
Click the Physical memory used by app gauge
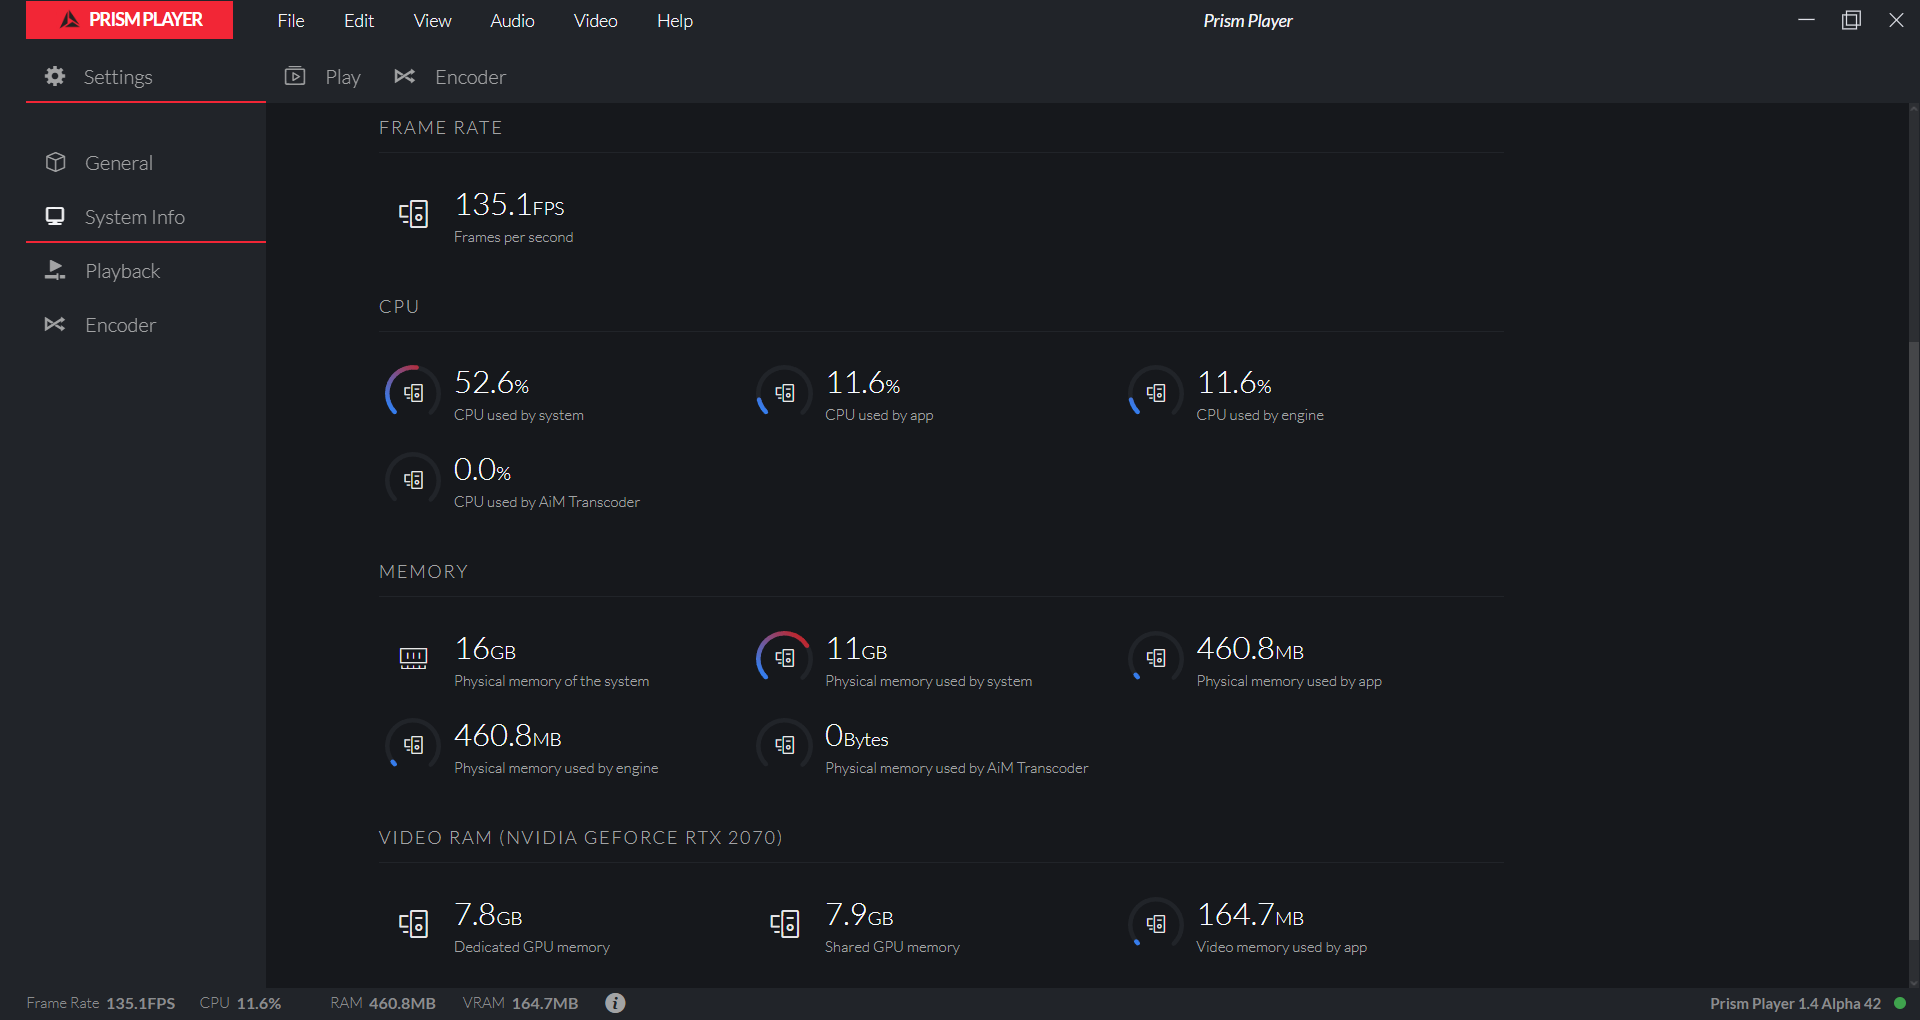(1156, 658)
